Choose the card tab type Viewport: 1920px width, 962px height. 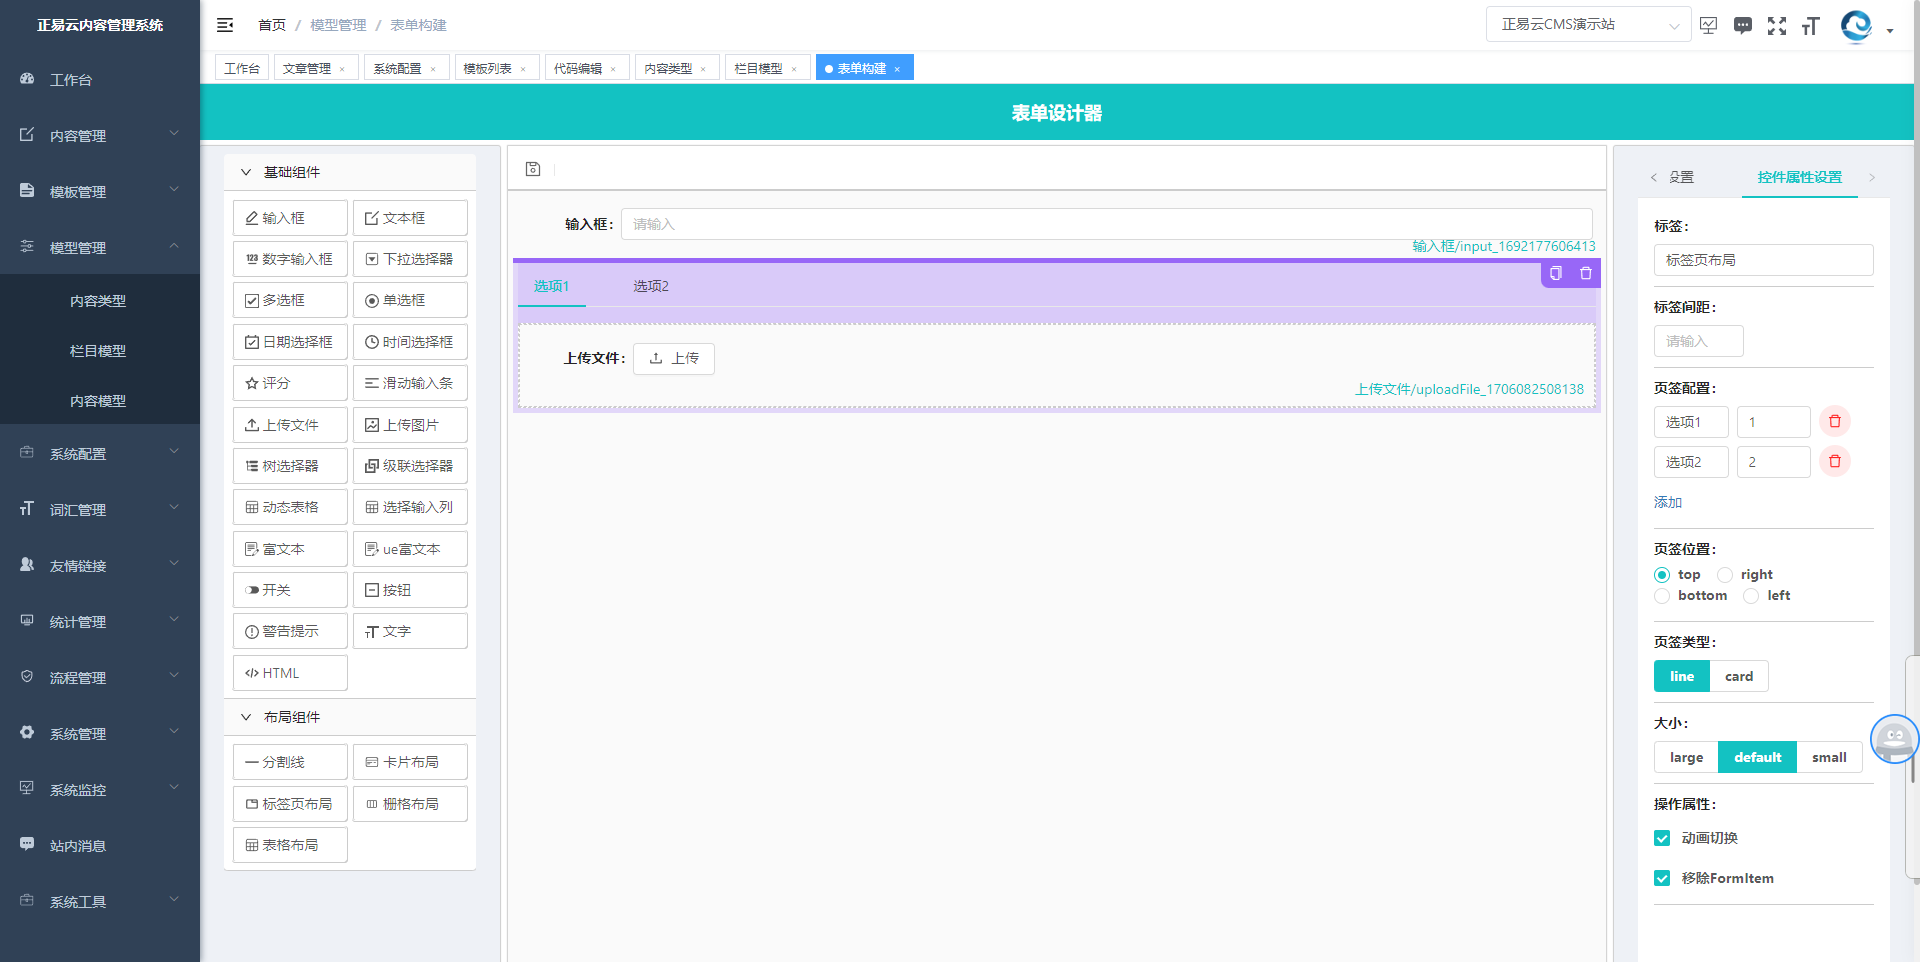(1738, 676)
